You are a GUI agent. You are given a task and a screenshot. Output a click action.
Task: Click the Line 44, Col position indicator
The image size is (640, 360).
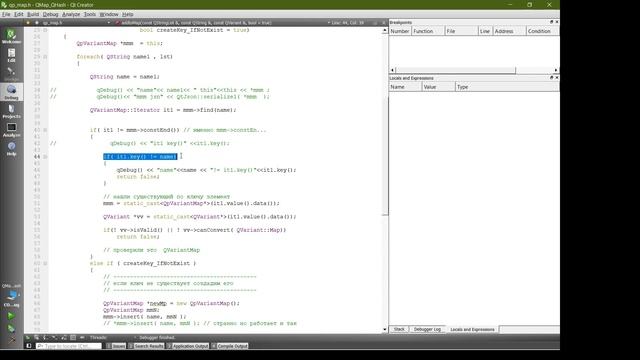[x=348, y=23]
